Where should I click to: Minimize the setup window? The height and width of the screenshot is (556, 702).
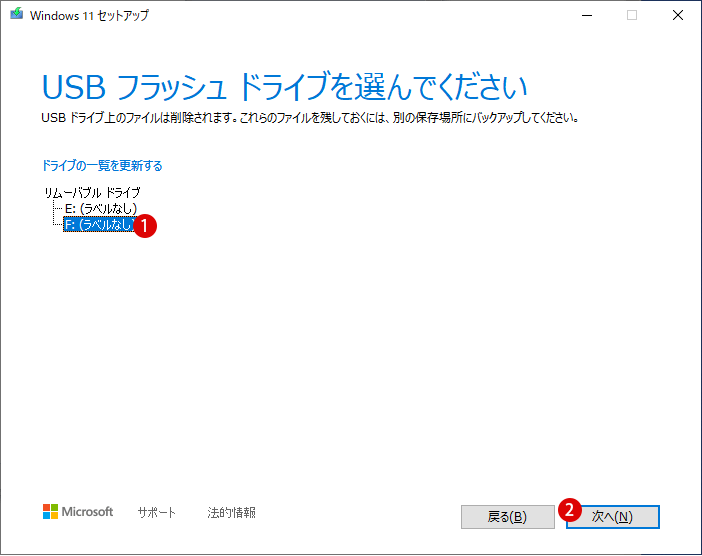click(x=587, y=15)
